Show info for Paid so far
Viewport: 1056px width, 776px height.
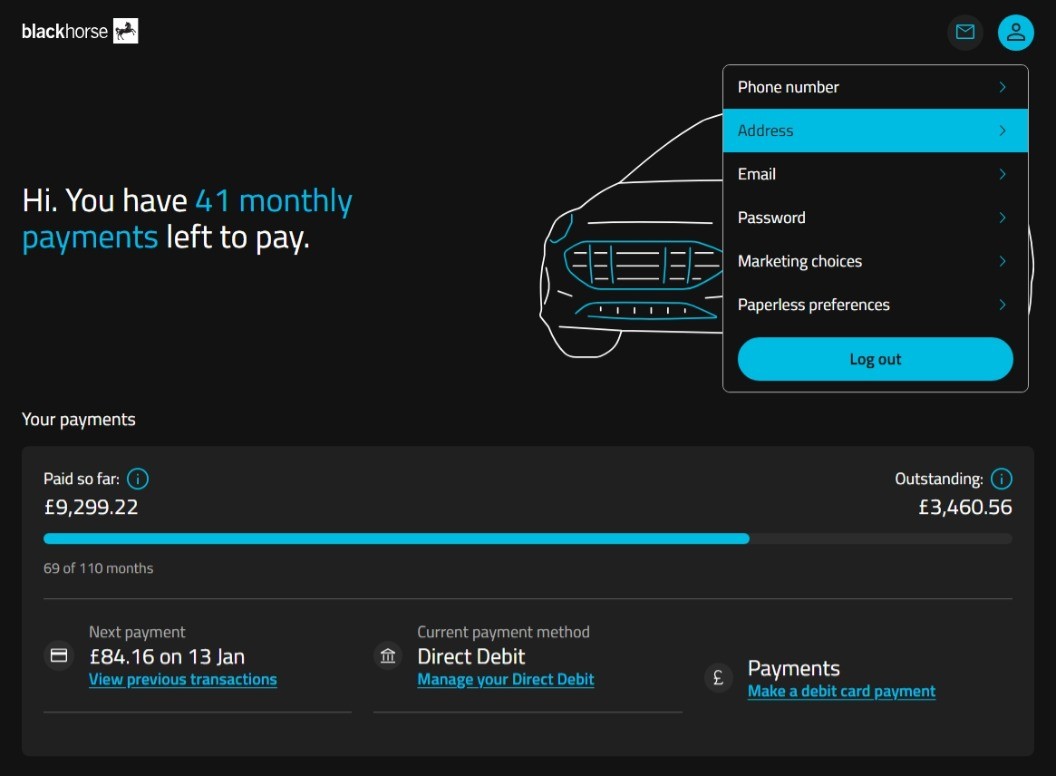[138, 479]
